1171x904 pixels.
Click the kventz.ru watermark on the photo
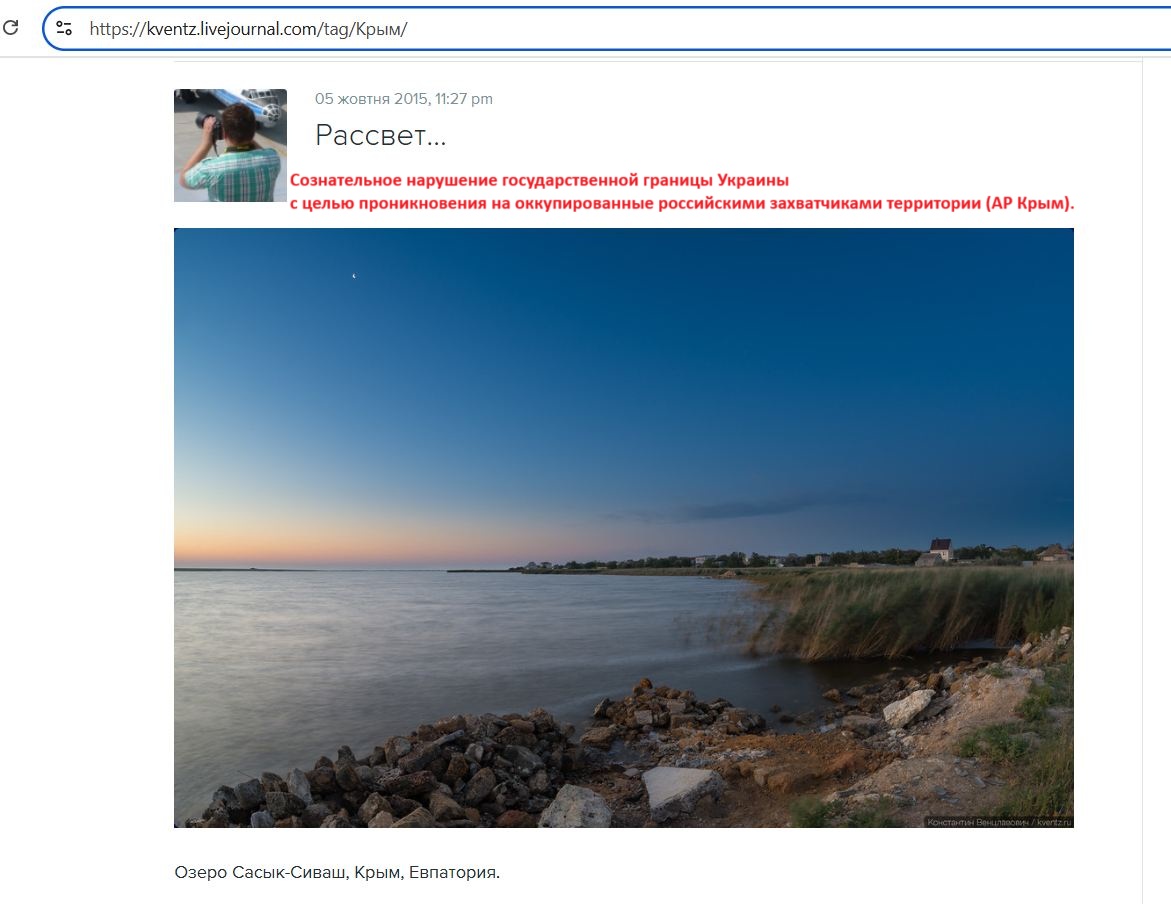coord(999,822)
